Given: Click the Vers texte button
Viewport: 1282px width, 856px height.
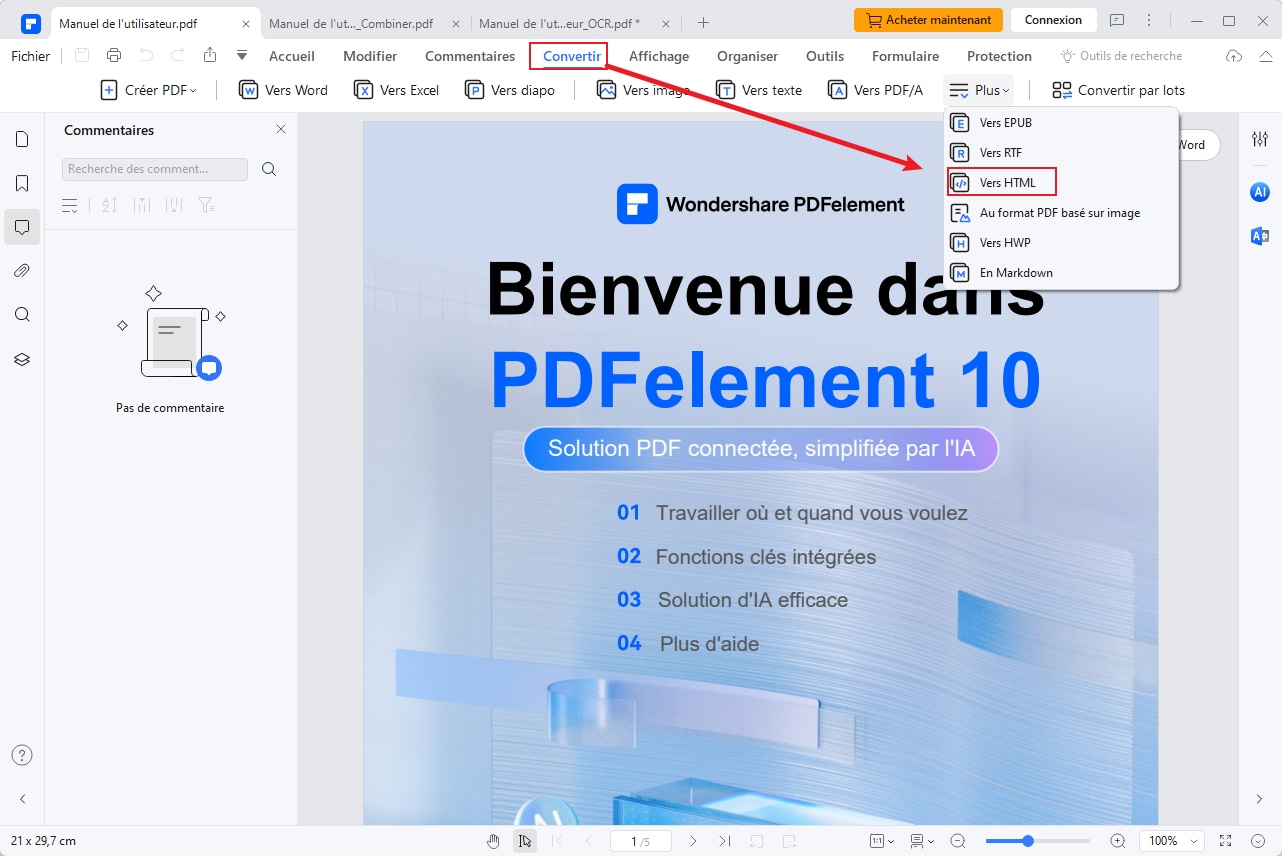Looking at the screenshot, I should point(759,90).
